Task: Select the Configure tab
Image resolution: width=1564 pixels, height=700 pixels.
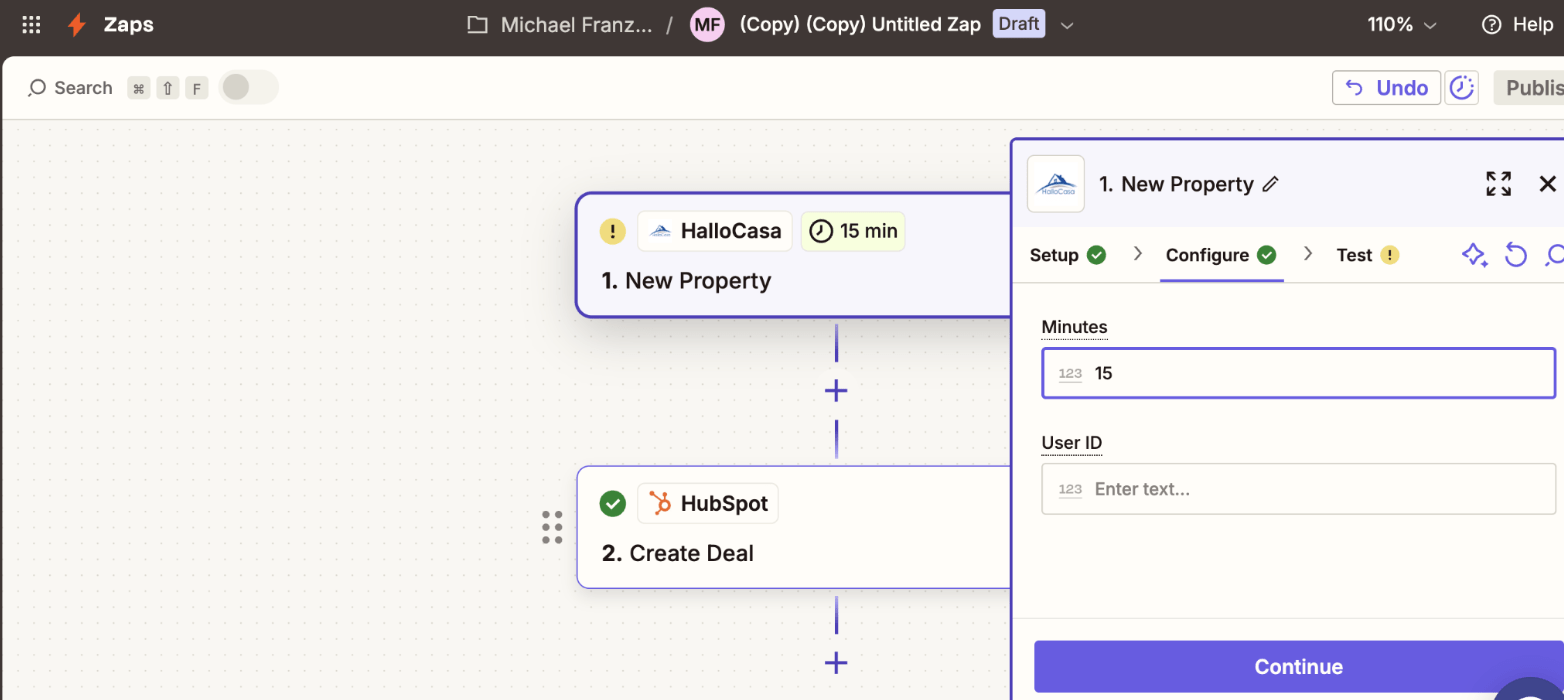Action: pos(1221,255)
